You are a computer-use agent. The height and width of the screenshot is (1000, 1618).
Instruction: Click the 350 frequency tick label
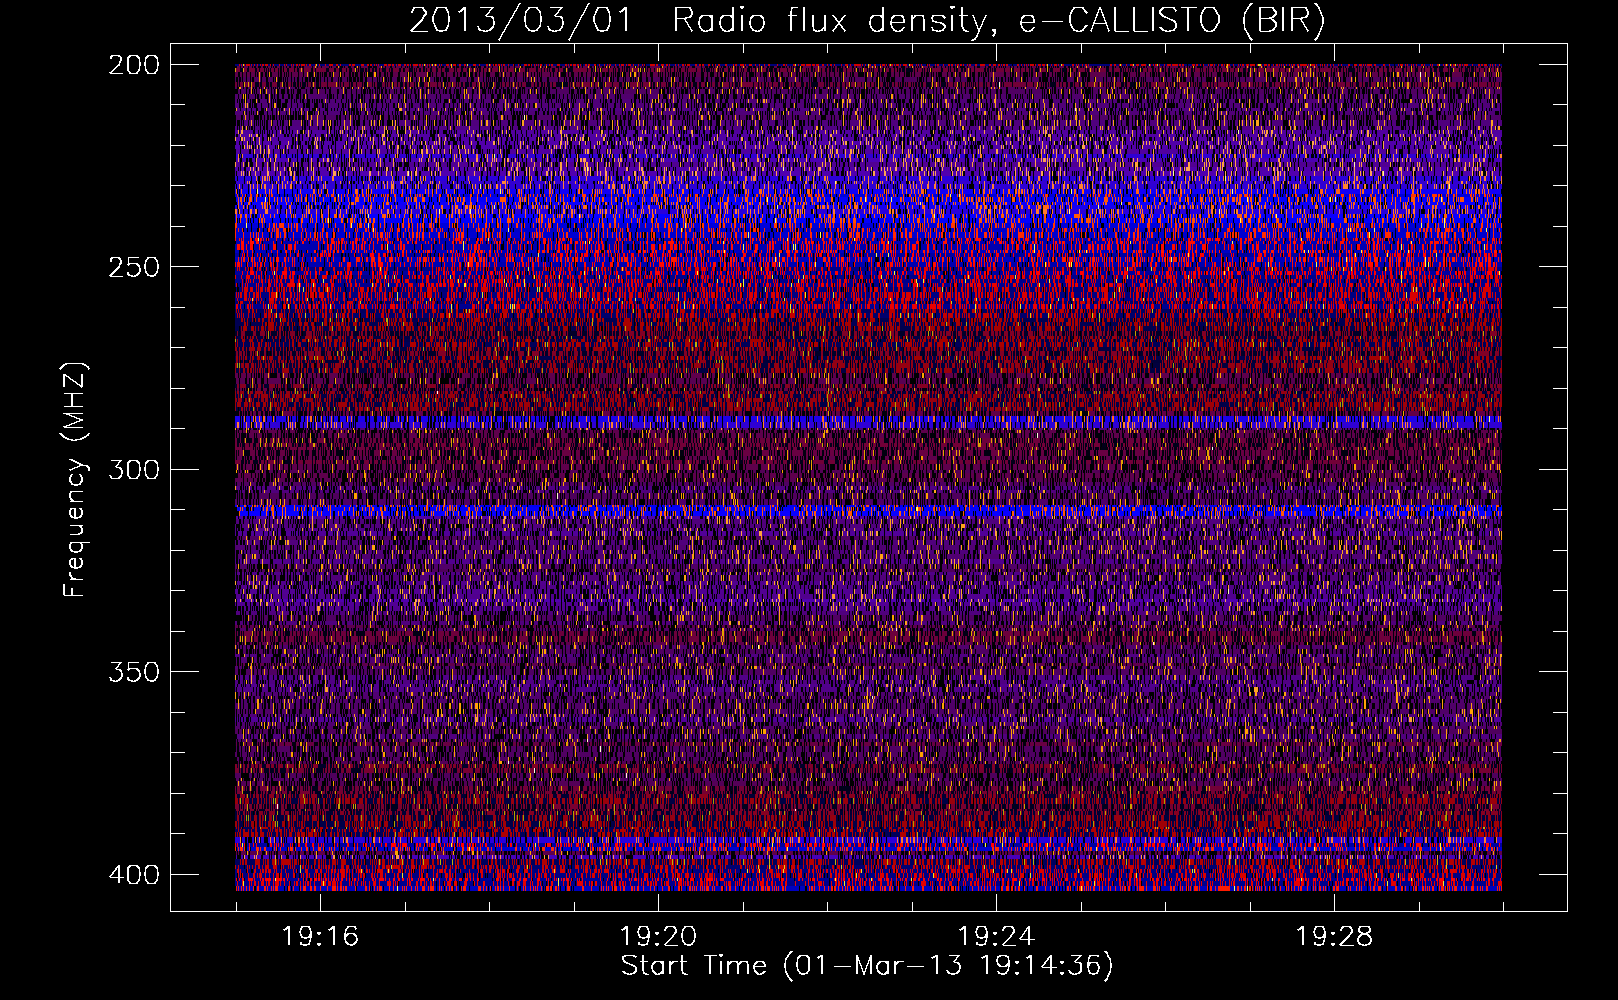click(133, 671)
